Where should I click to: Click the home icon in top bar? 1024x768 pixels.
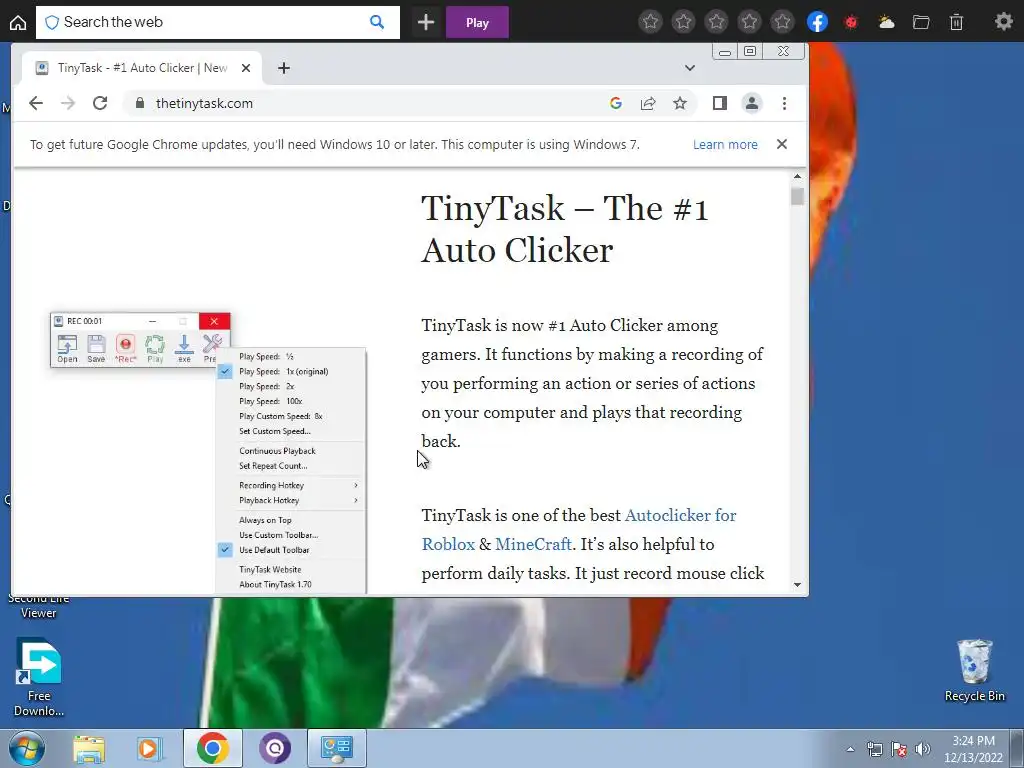pos(18,23)
